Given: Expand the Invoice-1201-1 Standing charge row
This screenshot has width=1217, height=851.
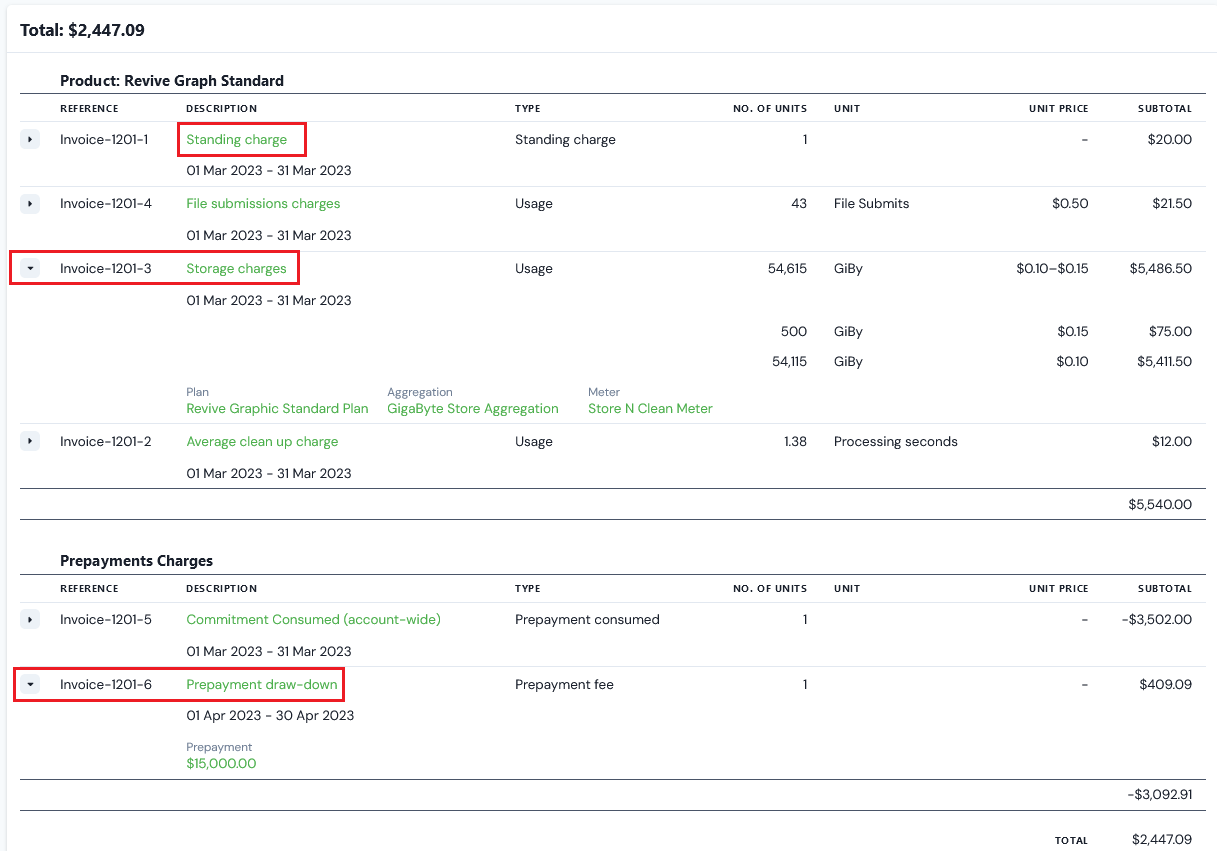Looking at the screenshot, I should [x=29, y=139].
